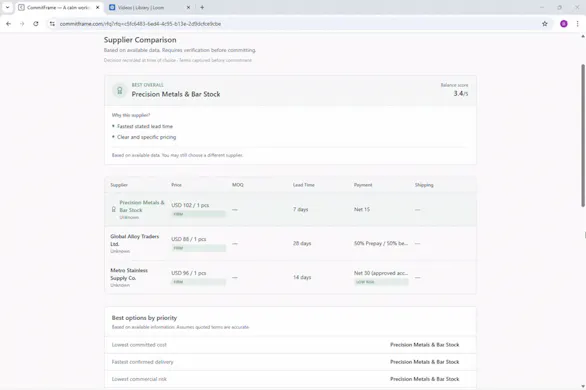This screenshot has height=390, width=586.
Task: Click the Best Overall award badge icon
Action: click(120, 90)
